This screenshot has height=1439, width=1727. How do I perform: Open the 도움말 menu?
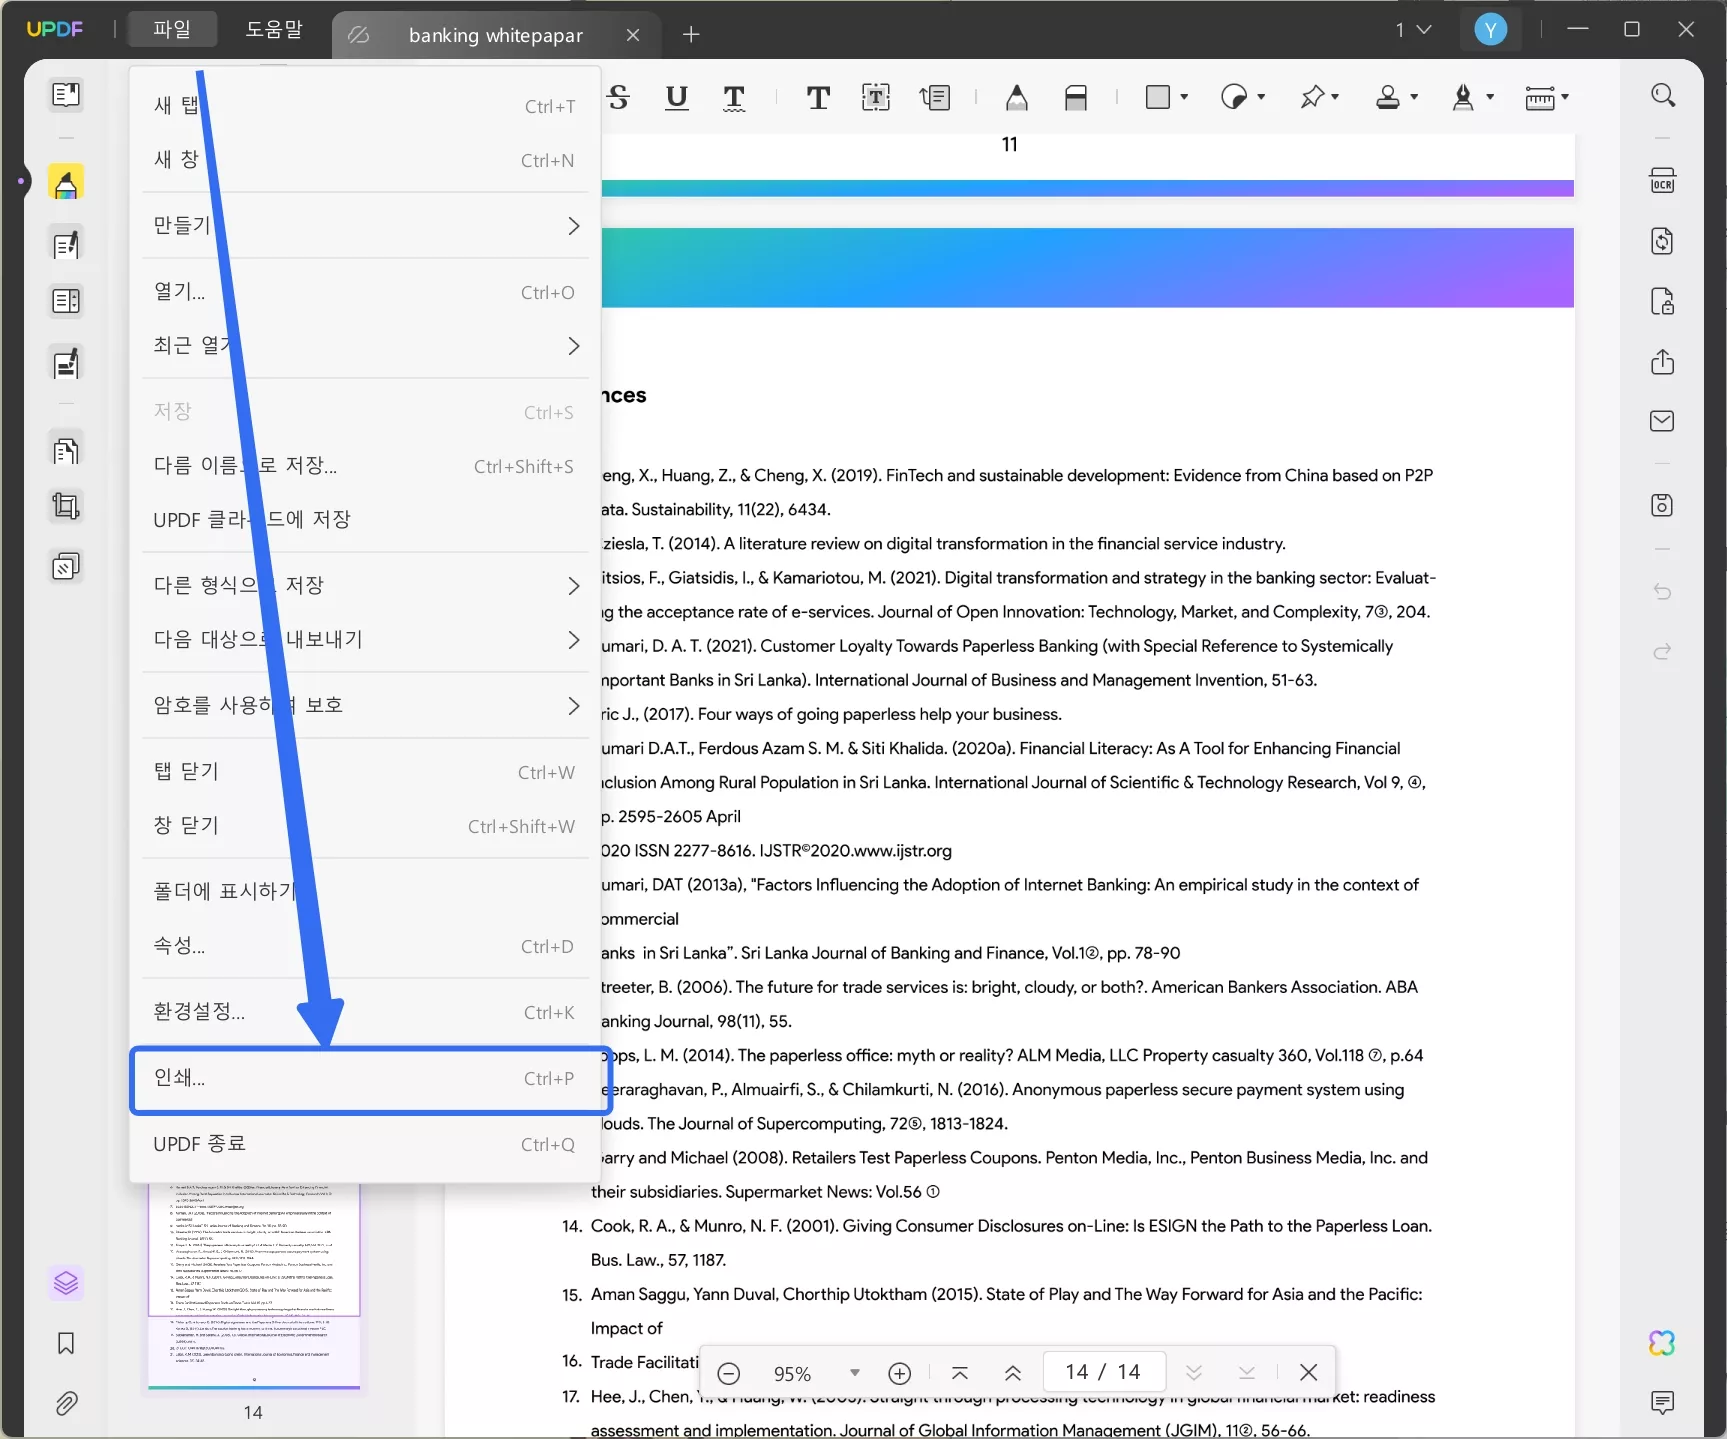pos(274,30)
